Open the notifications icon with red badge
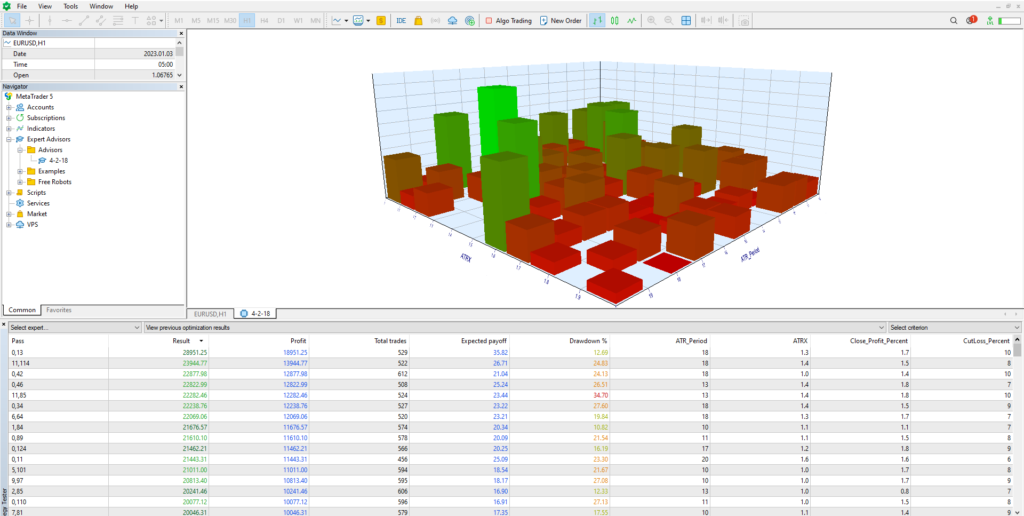The width and height of the screenshot is (1024, 516). [x=971, y=20]
